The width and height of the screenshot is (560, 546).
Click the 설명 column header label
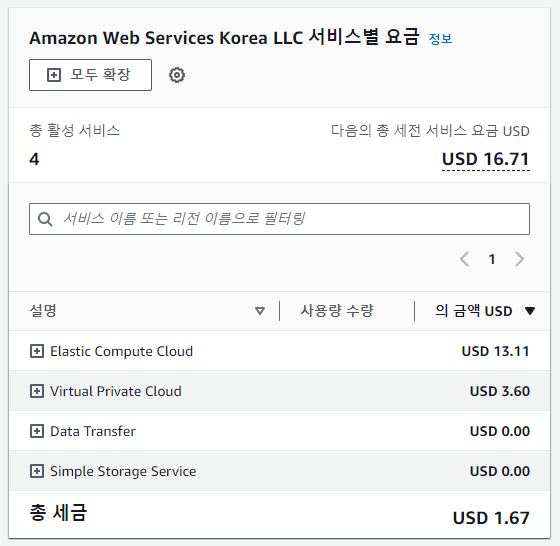[43, 311]
